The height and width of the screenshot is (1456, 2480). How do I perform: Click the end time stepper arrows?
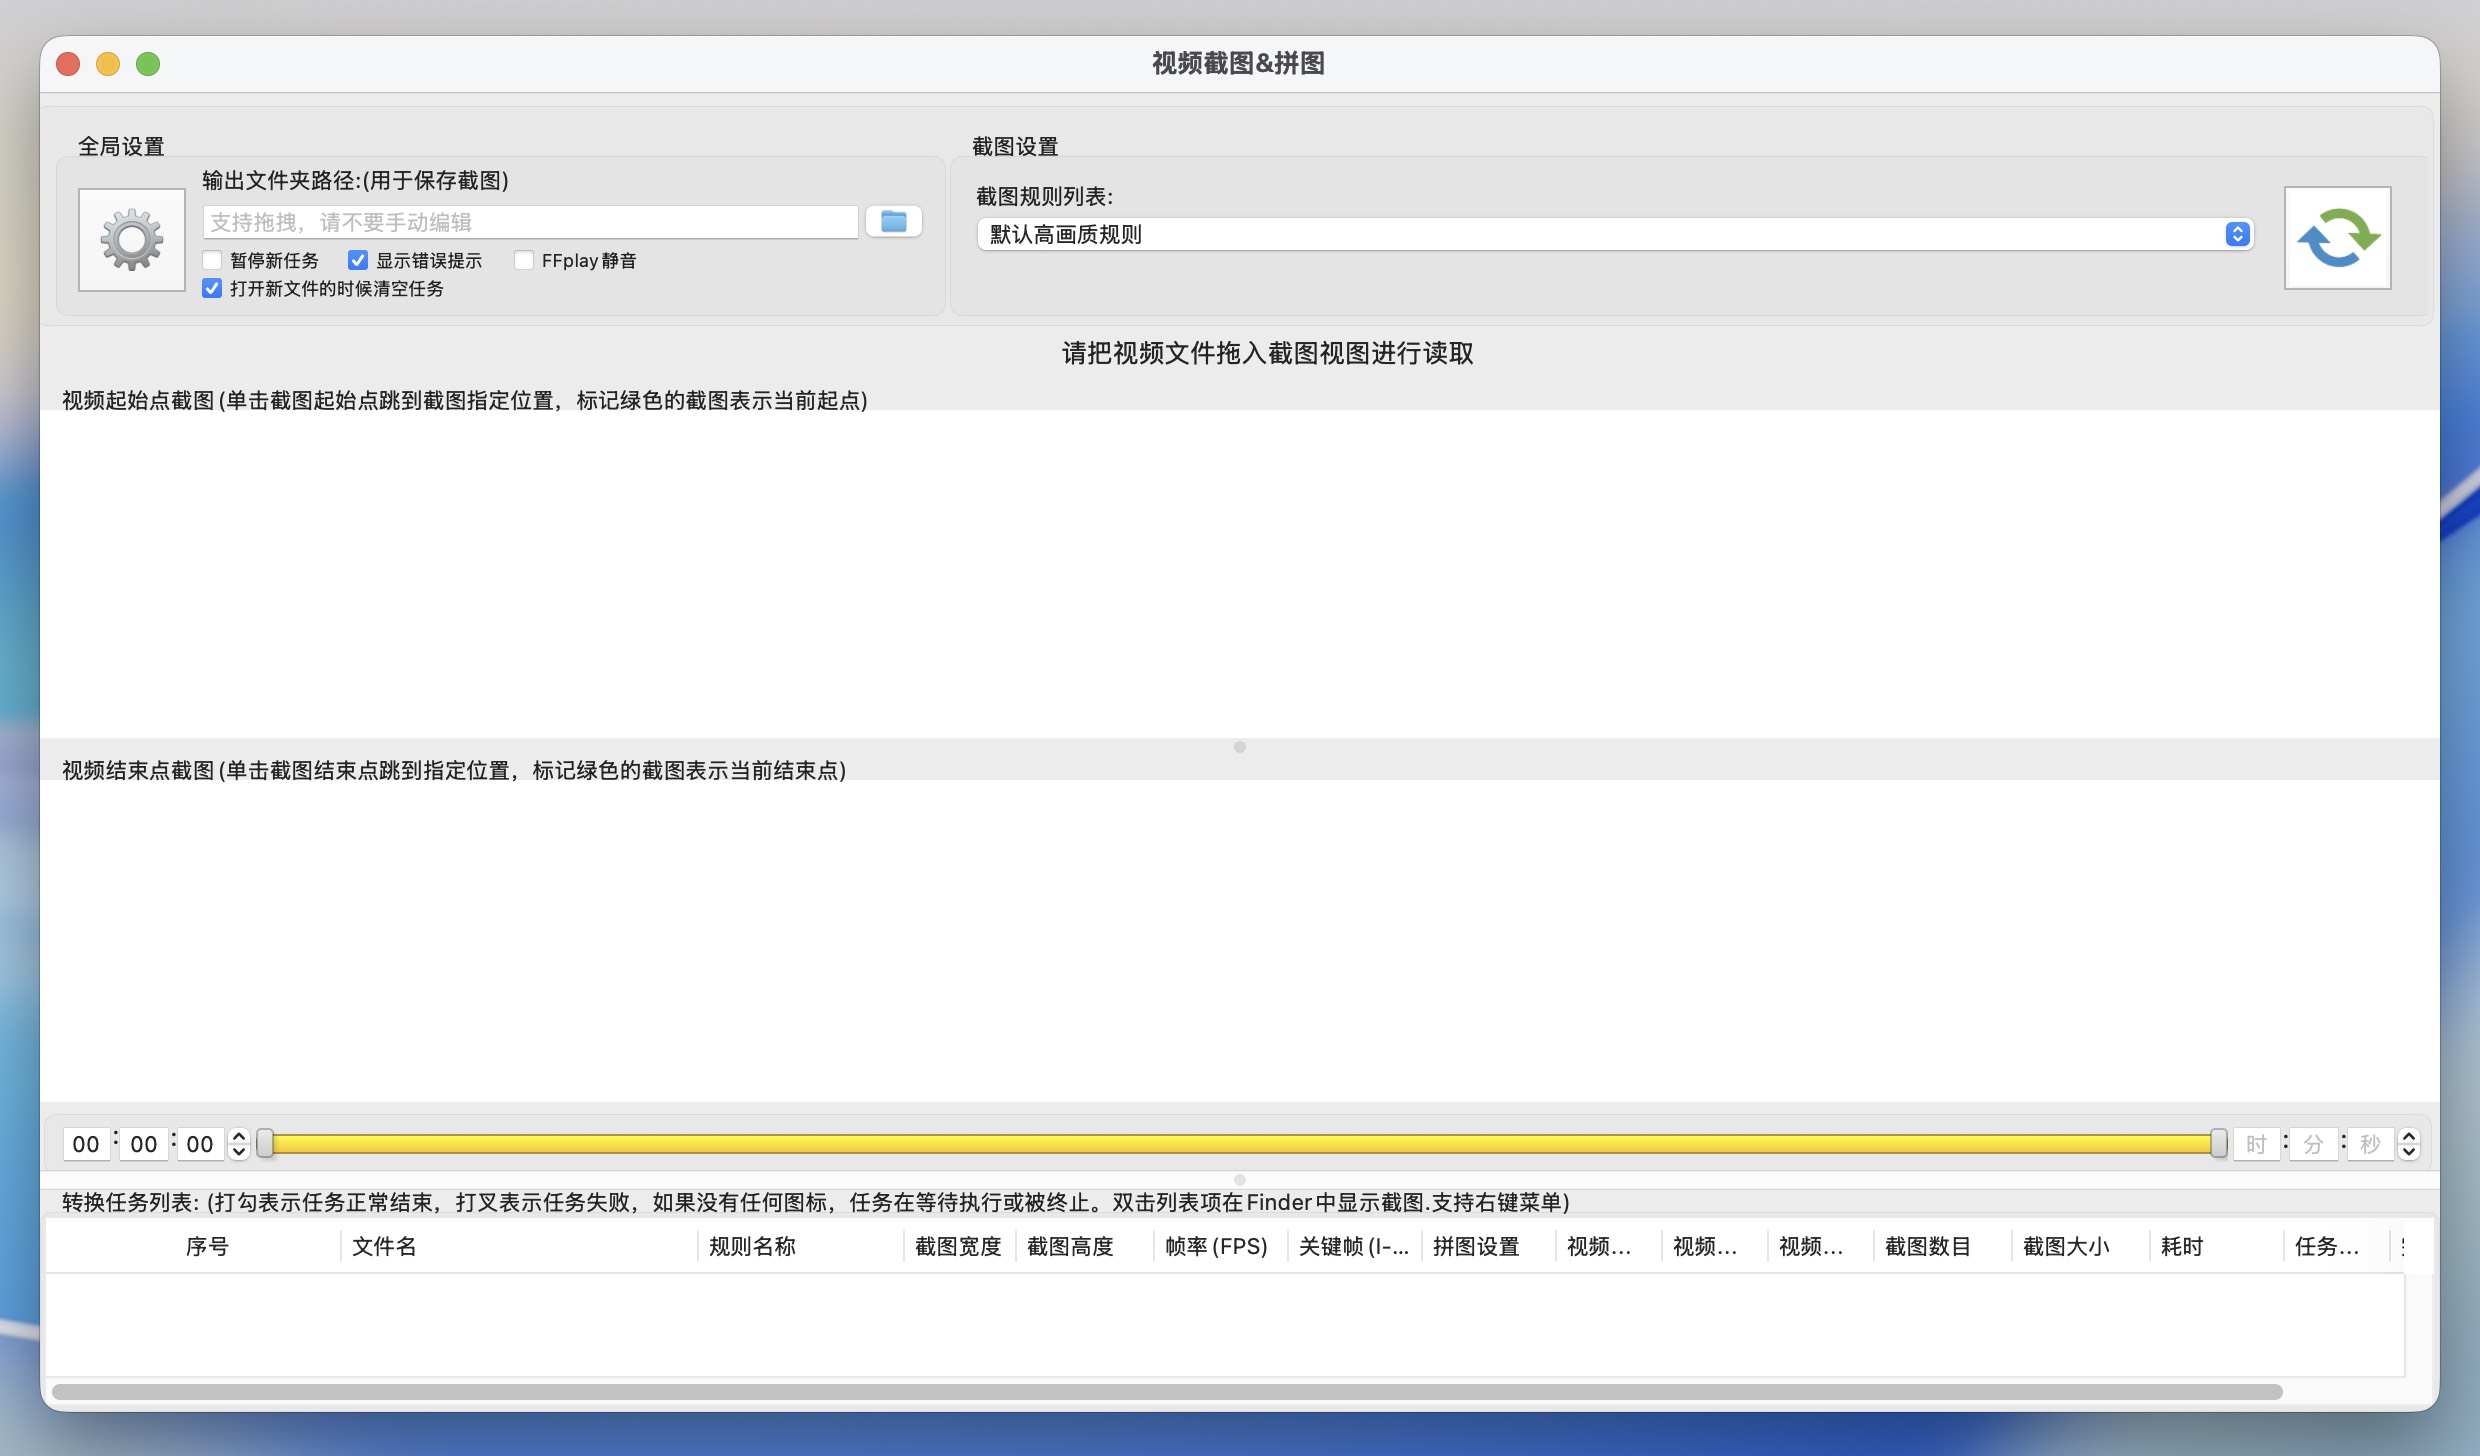[2409, 1143]
